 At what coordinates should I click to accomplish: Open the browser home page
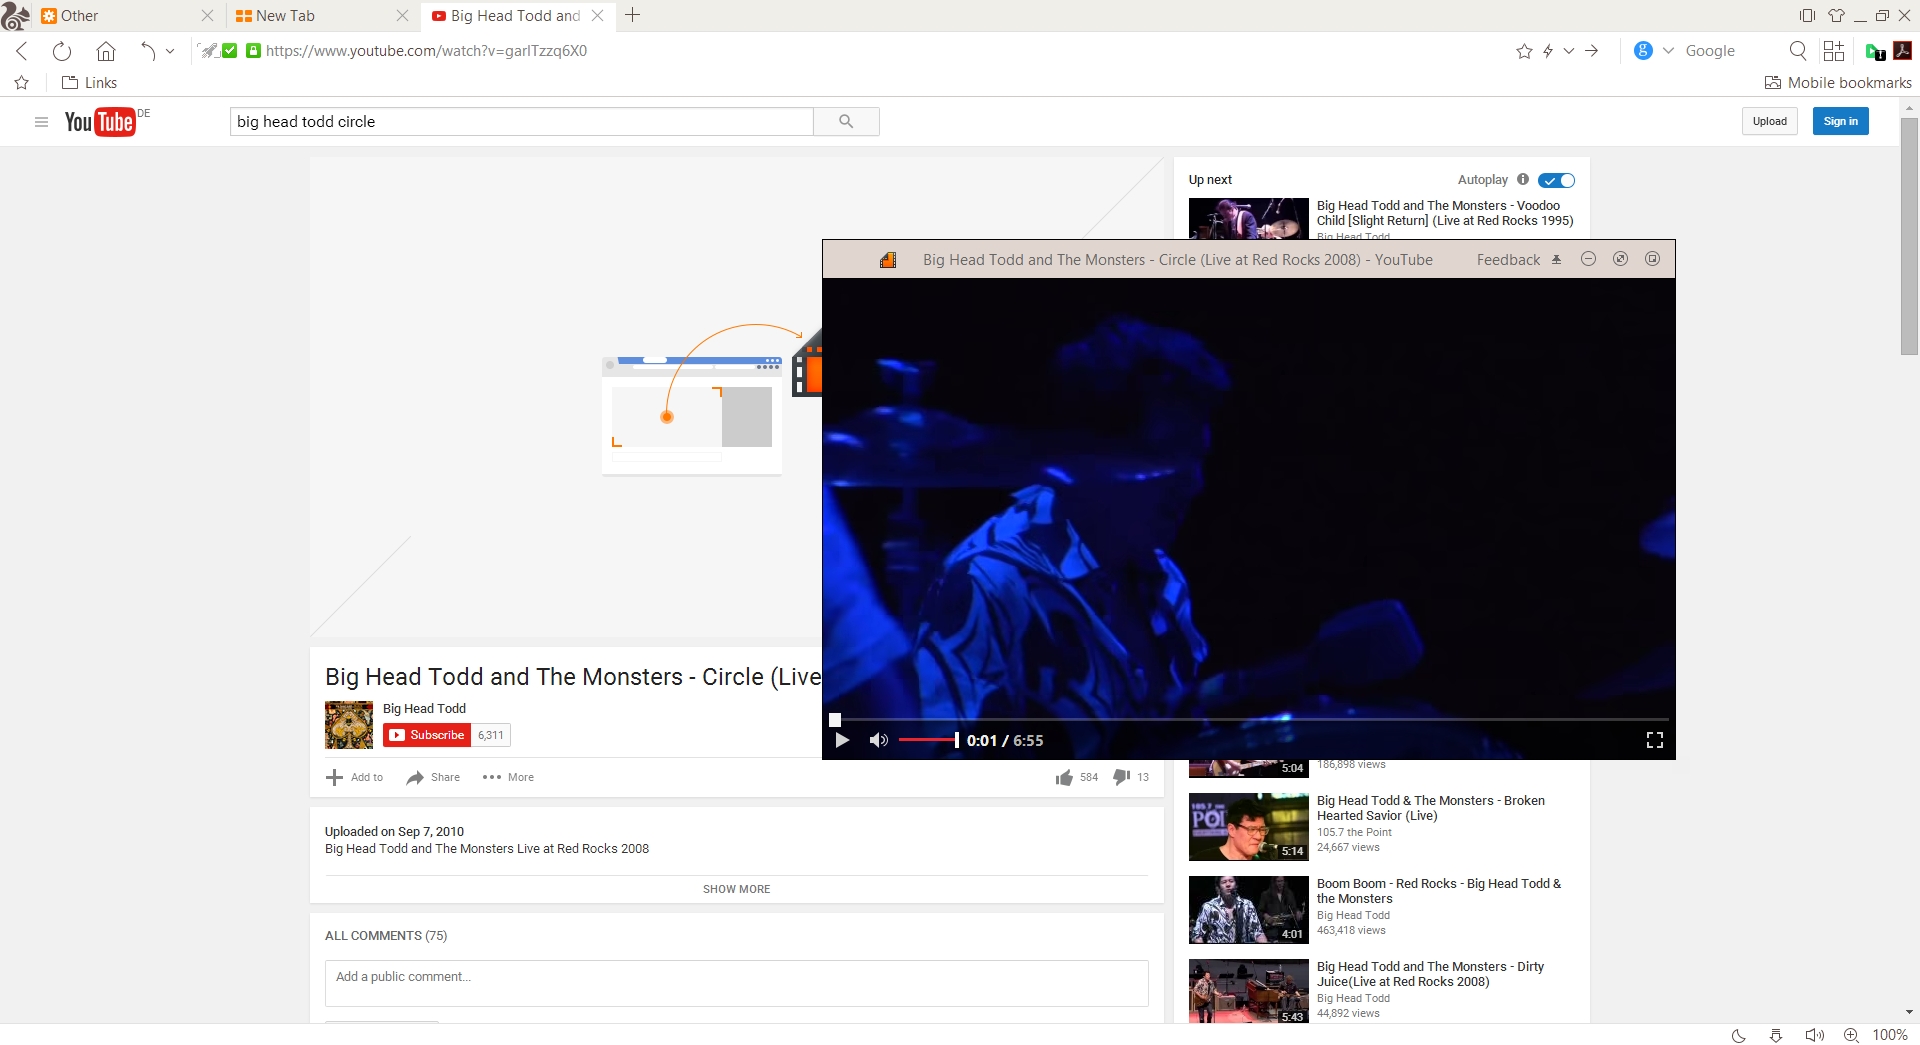point(106,51)
